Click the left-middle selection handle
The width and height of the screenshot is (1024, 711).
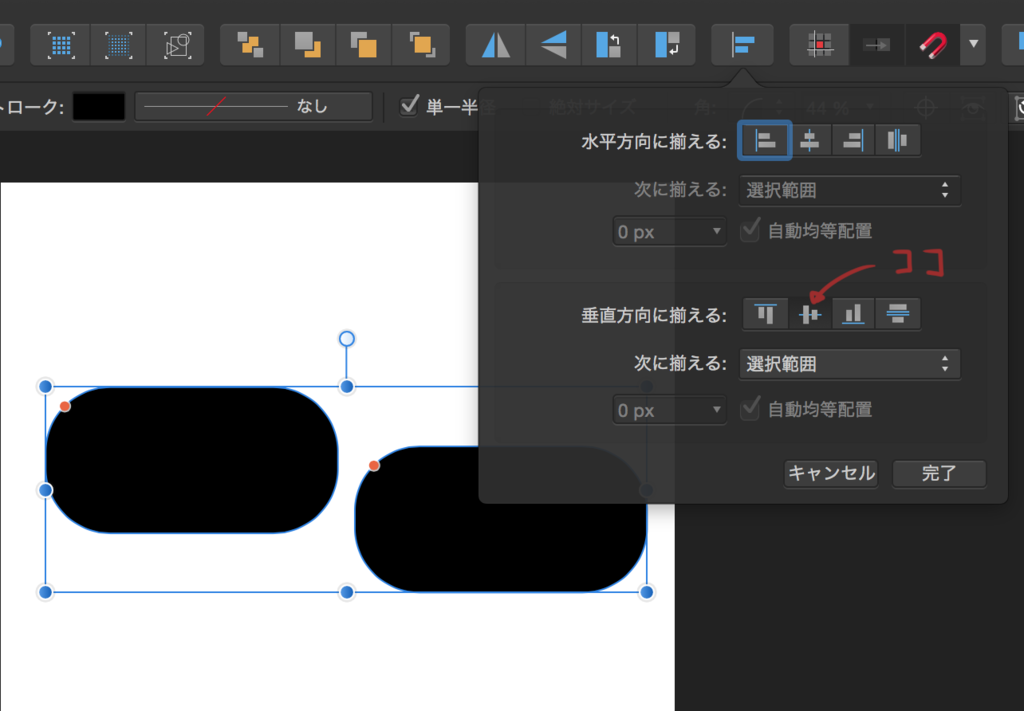tap(45, 490)
